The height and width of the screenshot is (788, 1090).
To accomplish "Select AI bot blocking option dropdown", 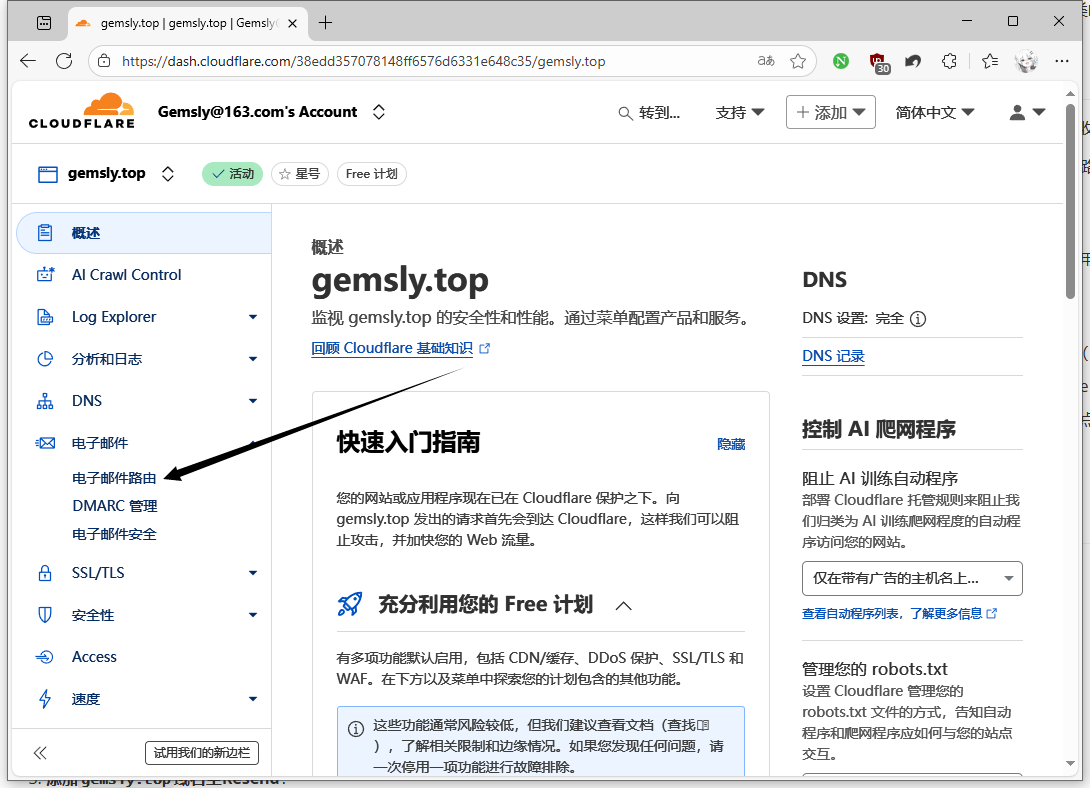I will 911,578.
